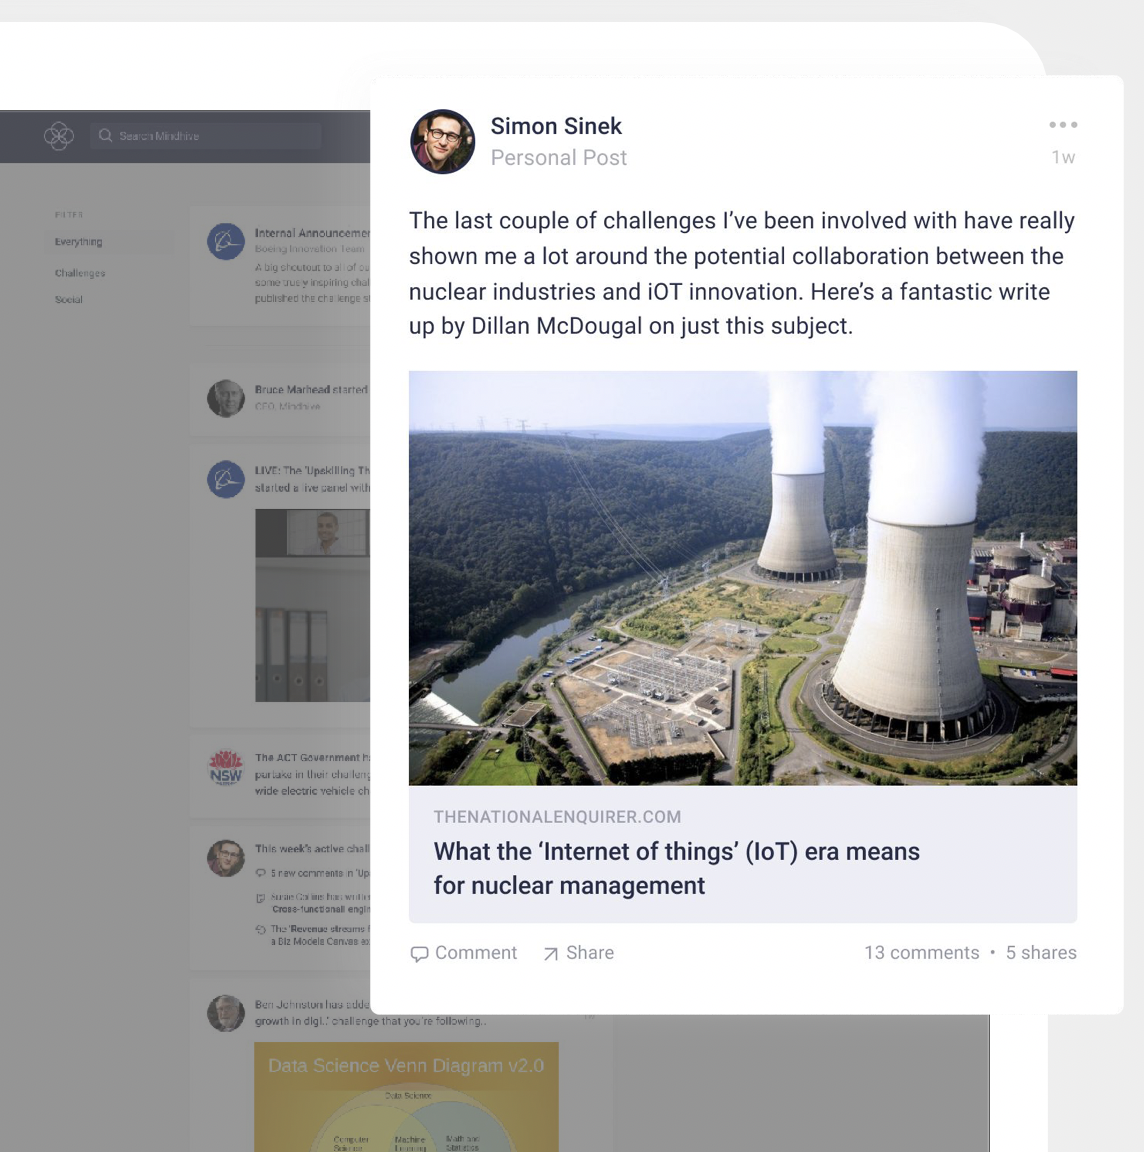Click Bruce Marhead's avatar in feed
Viewport: 1144px width, 1152px height.
pos(226,398)
